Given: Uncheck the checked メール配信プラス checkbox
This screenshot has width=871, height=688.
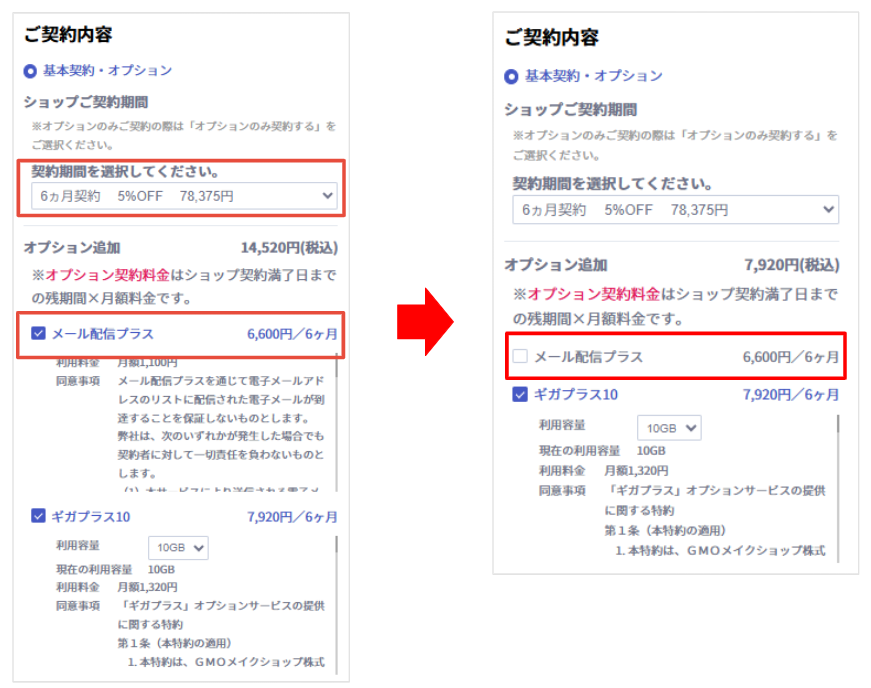Looking at the screenshot, I should point(38,334).
